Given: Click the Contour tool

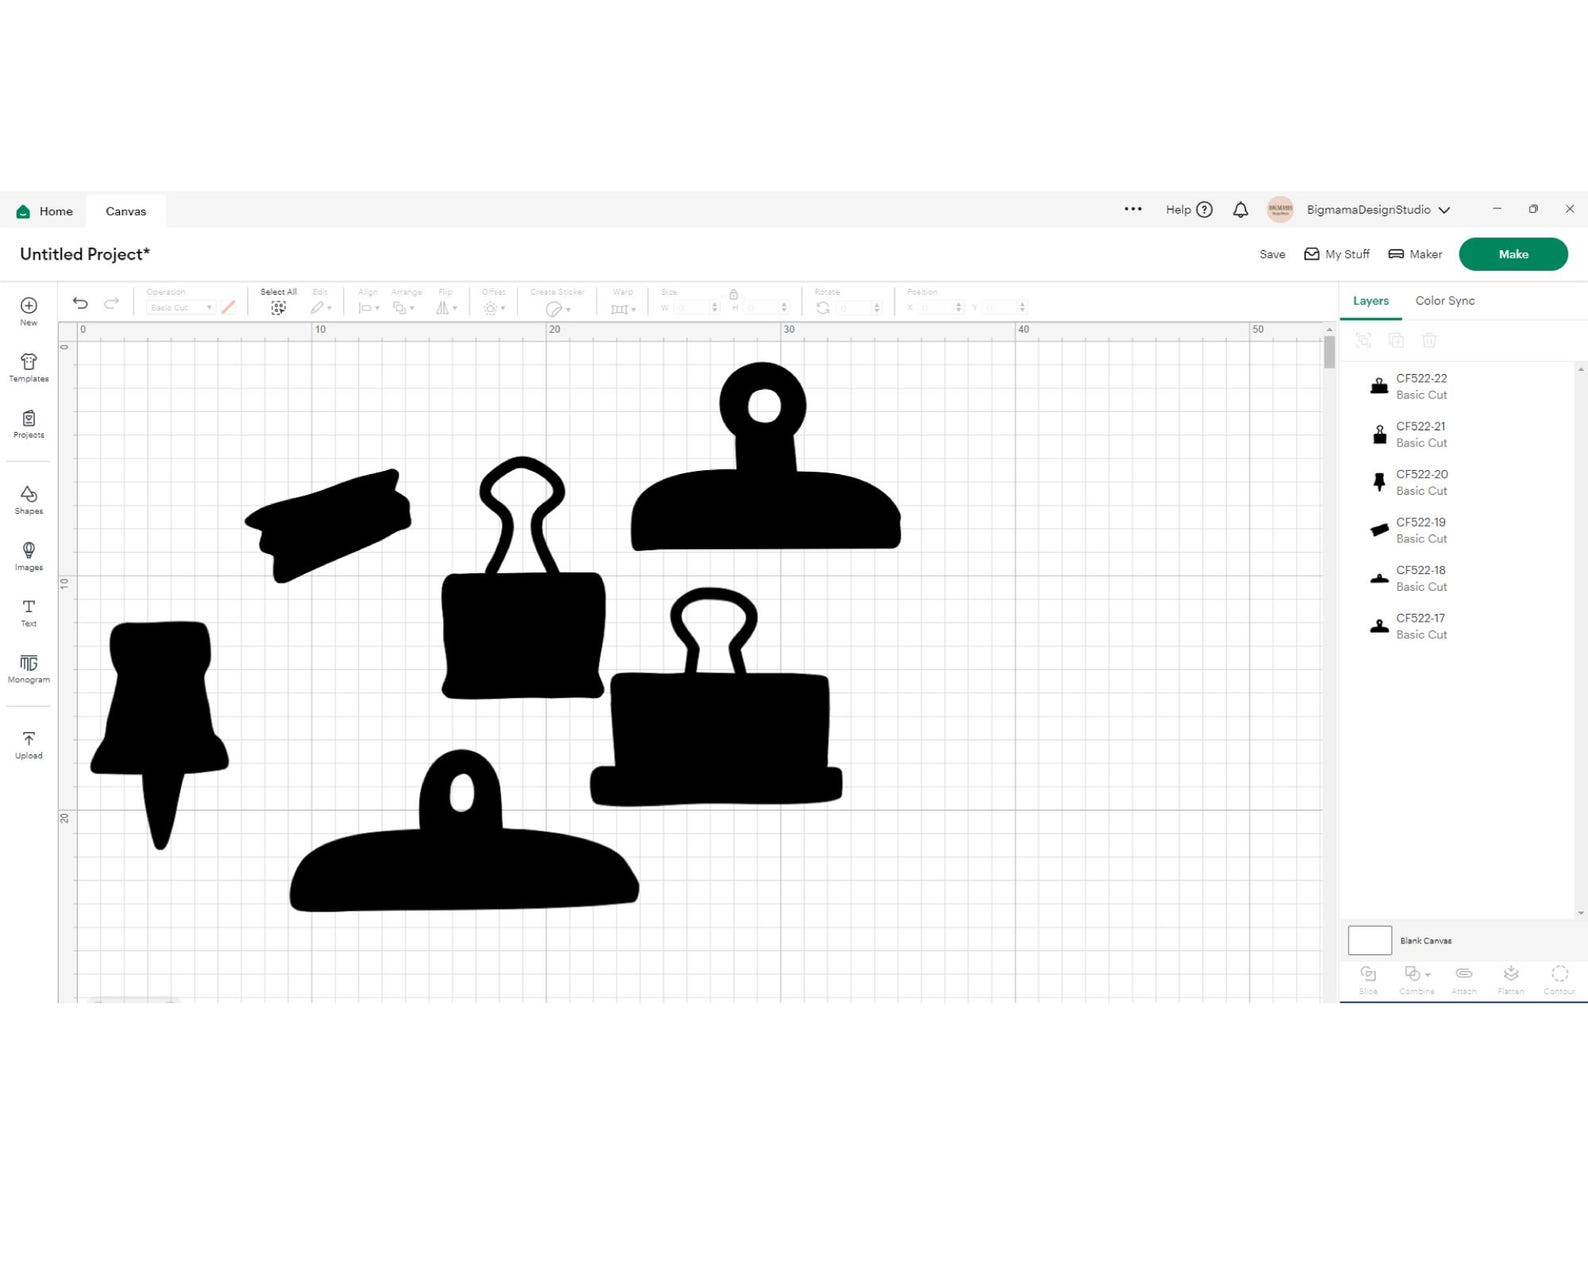Looking at the screenshot, I should point(1559,979).
